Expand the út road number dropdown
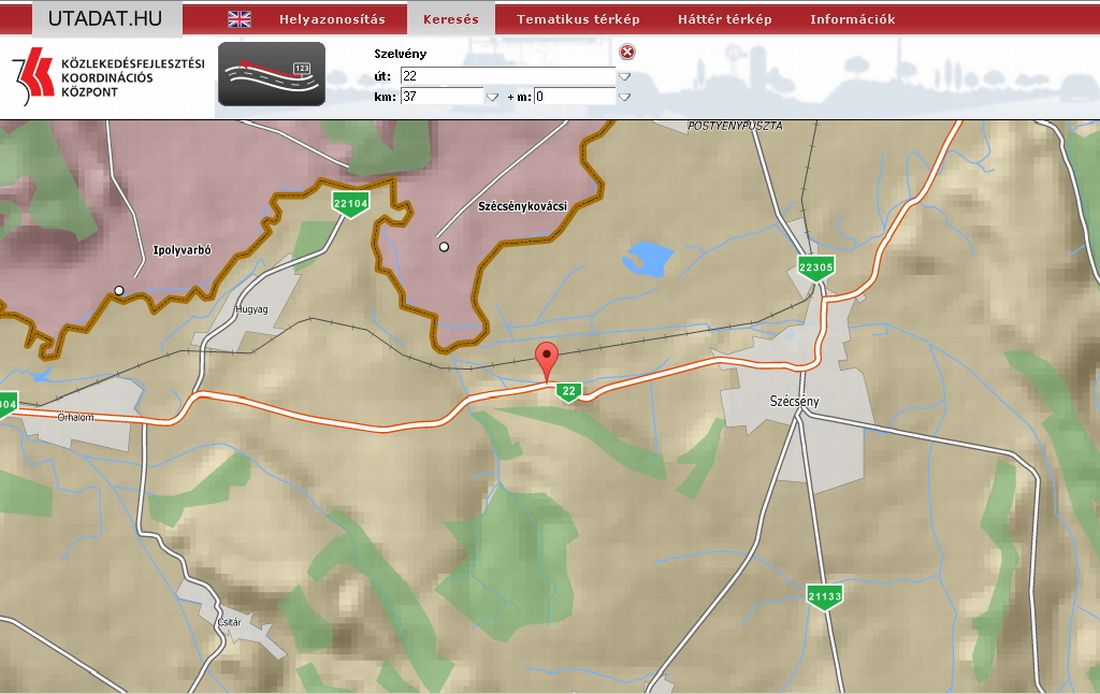Viewport: 1100px width, 694px height. click(x=624, y=76)
